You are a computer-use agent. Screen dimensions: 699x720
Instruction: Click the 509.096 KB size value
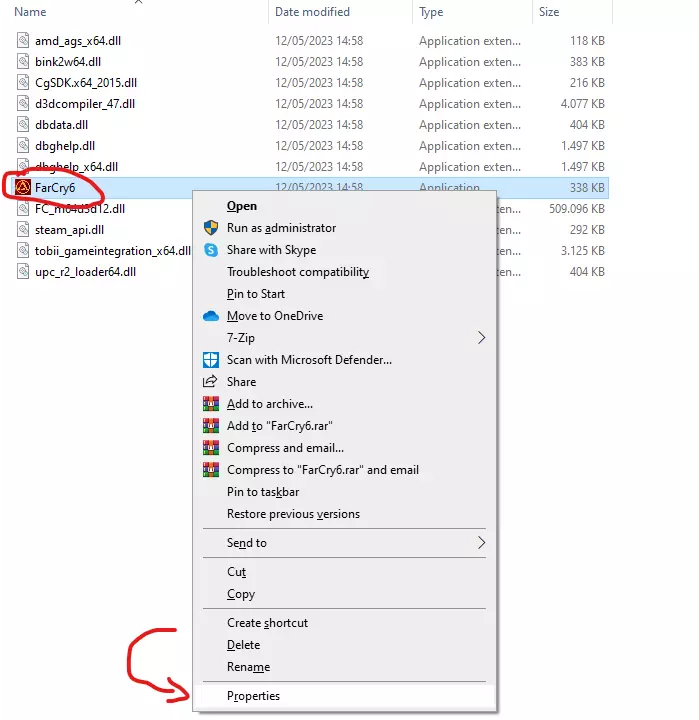click(x=577, y=208)
